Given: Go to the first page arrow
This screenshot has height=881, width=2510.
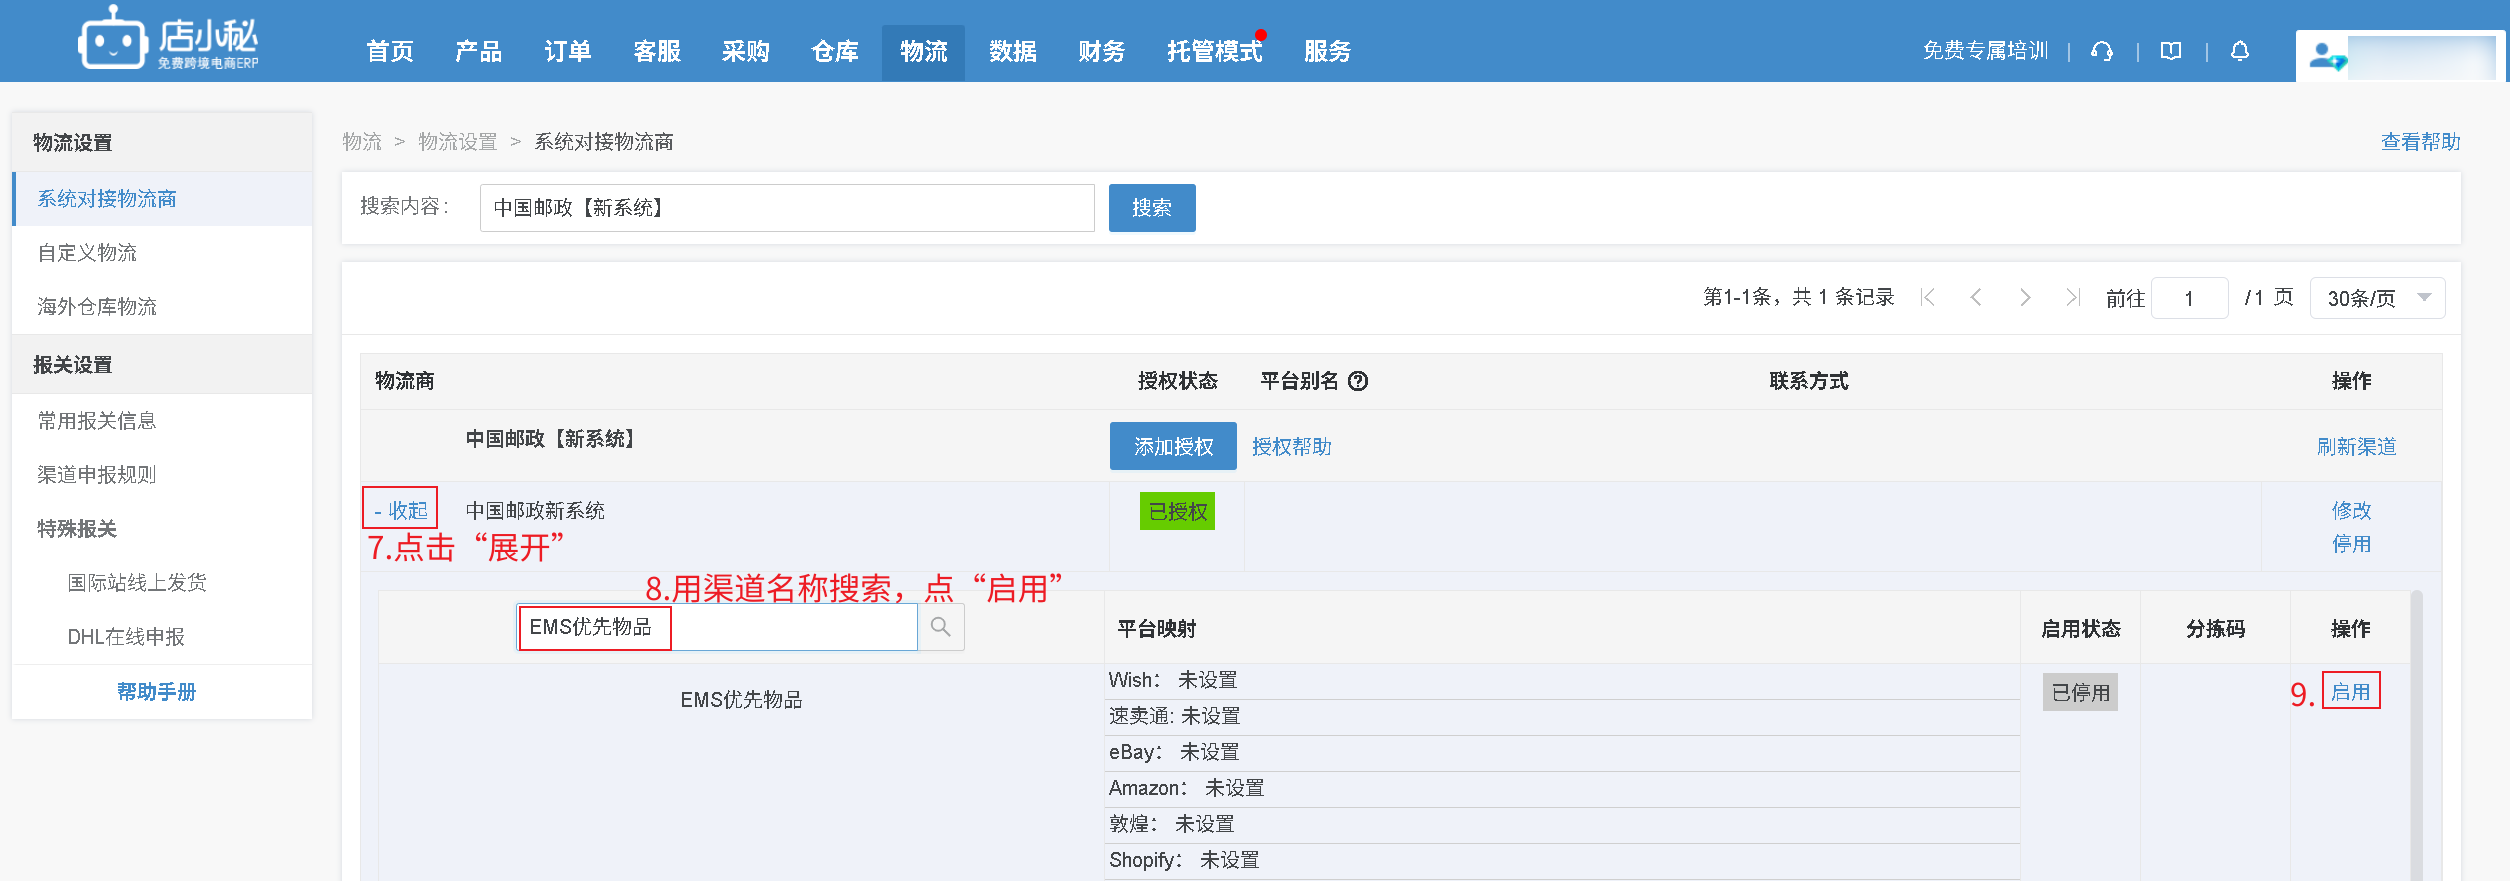Looking at the screenshot, I should 1928,298.
